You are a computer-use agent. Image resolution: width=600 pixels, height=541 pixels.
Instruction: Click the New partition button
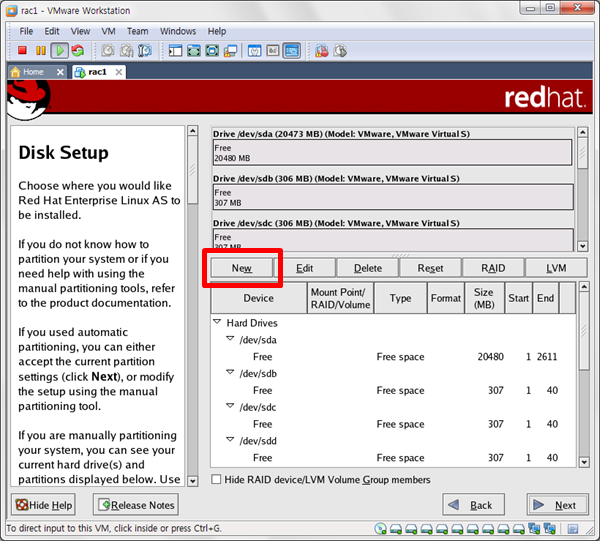pos(242,268)
